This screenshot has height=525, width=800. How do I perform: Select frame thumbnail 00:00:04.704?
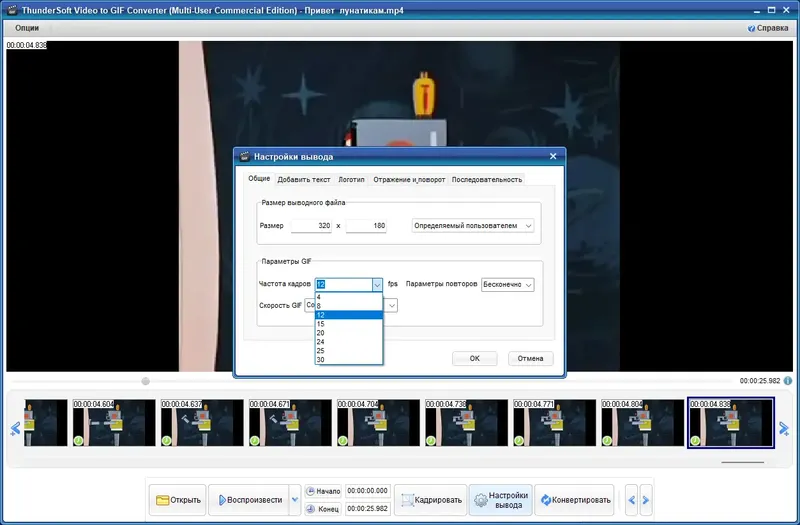[378, 422]
